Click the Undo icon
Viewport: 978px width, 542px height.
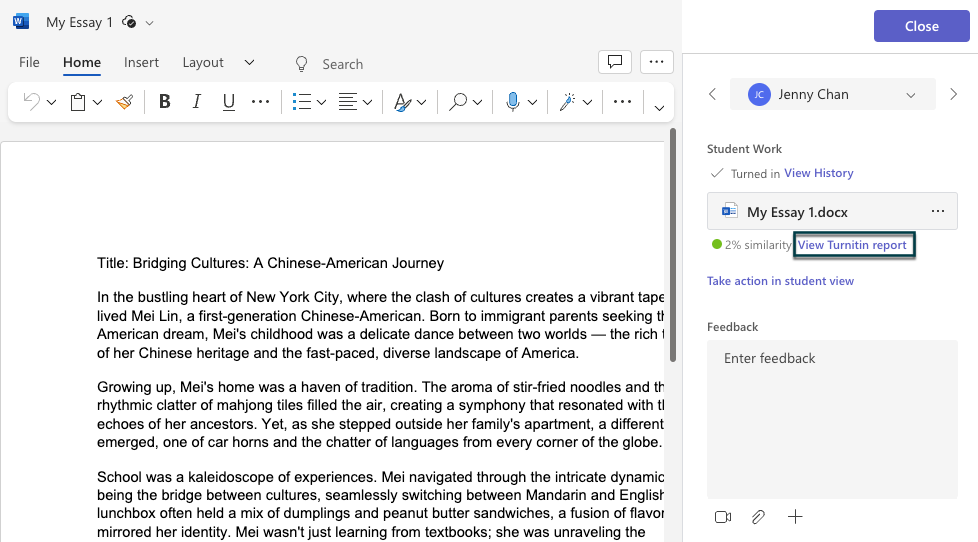click(x=31, y=101)
